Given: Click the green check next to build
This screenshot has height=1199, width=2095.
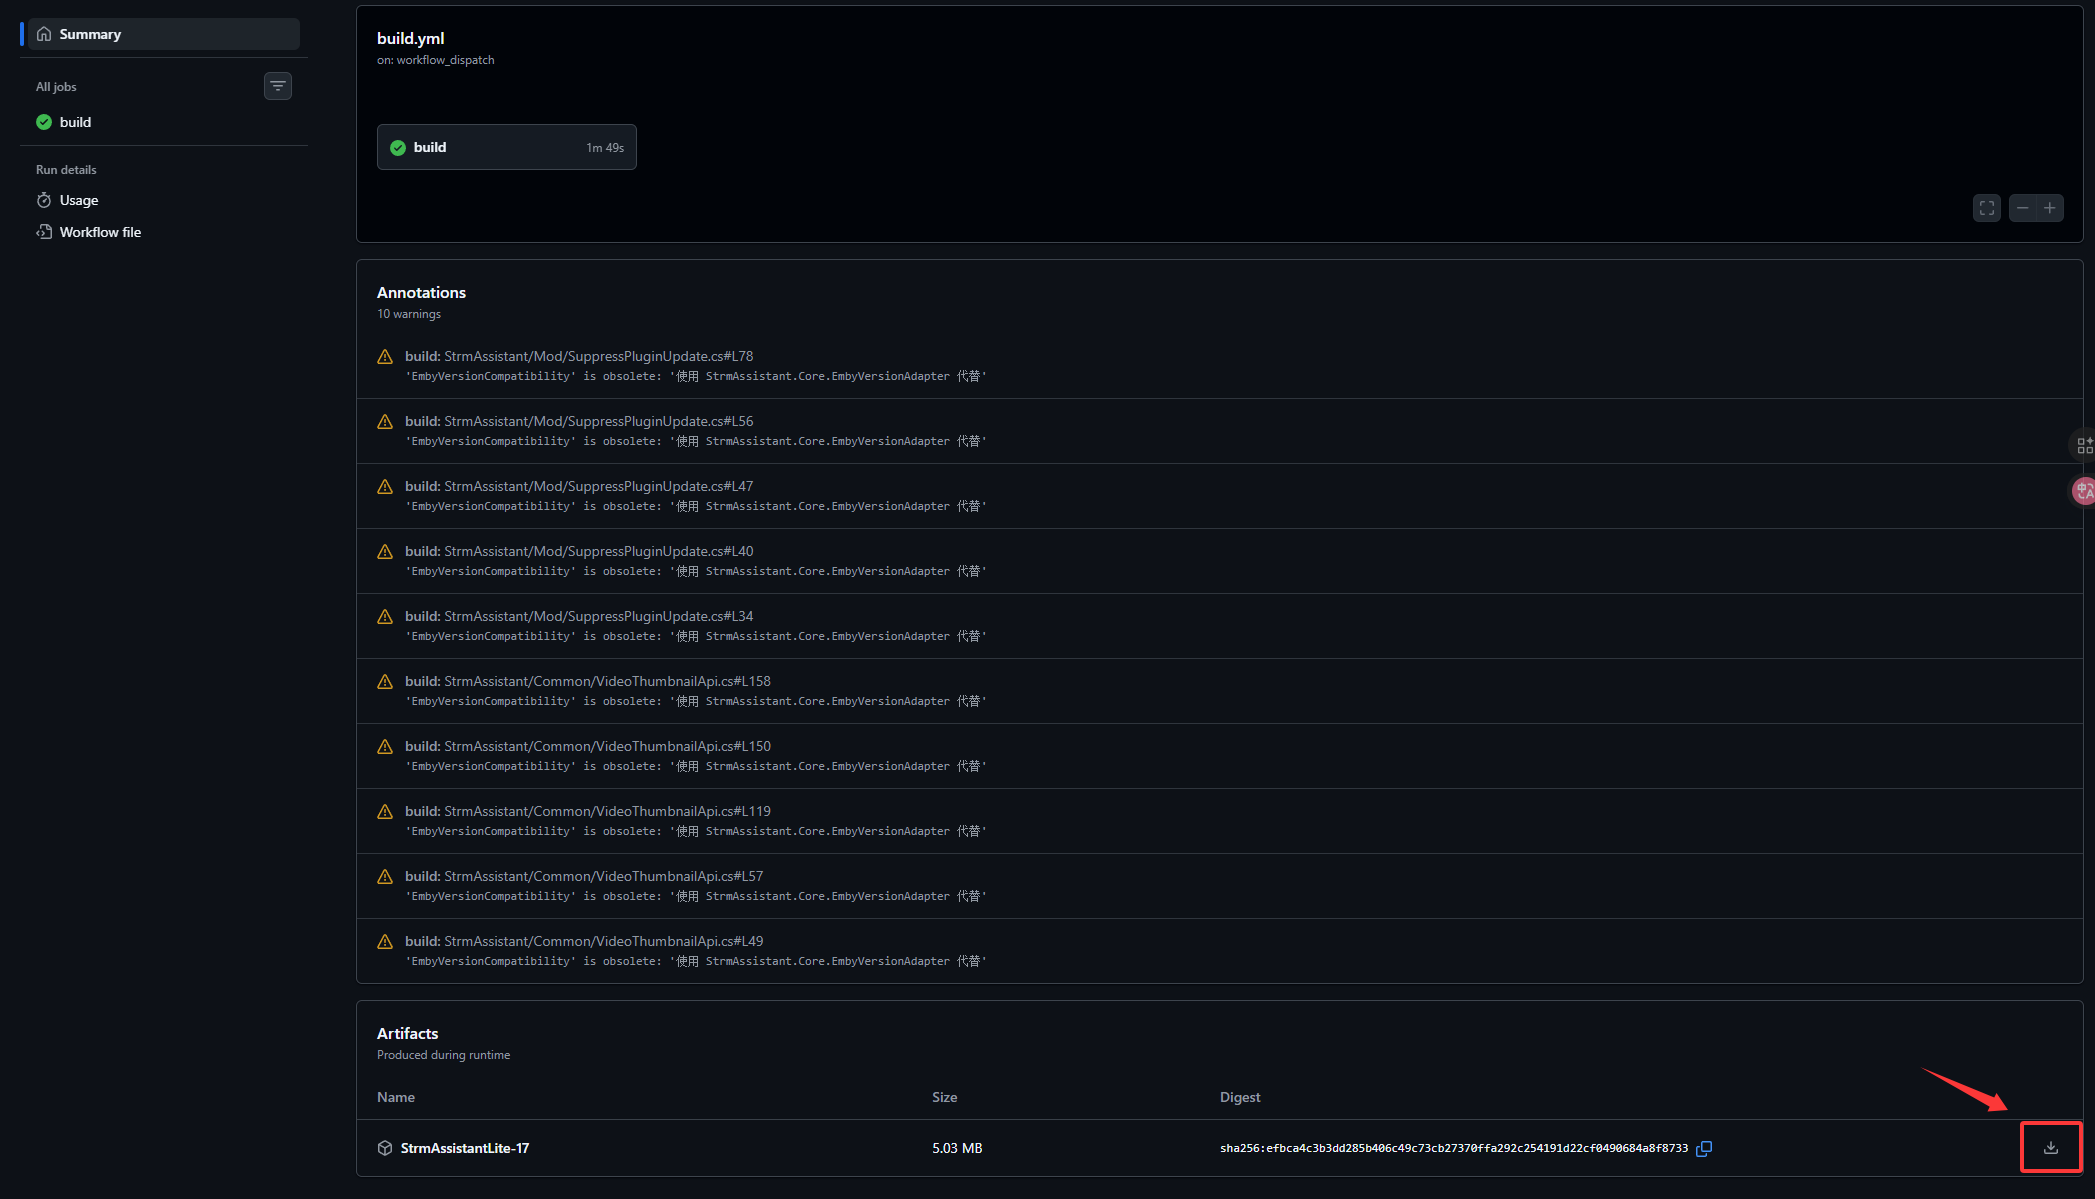Looking at the screenshot, I should pyautogui.click(x=44, y=122).
